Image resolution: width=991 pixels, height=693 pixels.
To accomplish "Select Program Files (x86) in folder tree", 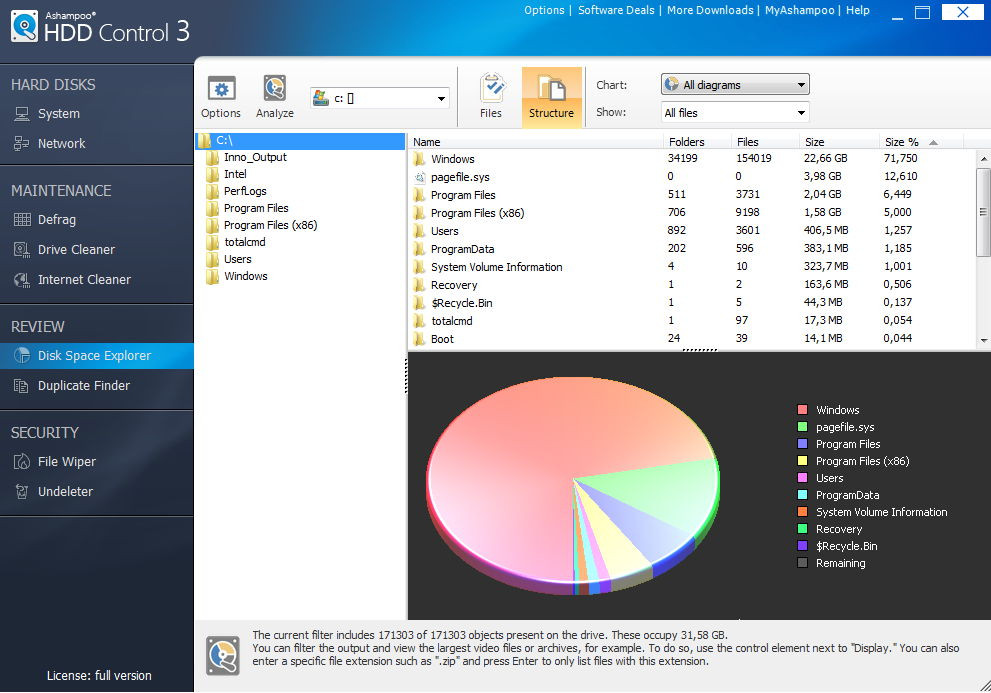I will tap(270, 226).
